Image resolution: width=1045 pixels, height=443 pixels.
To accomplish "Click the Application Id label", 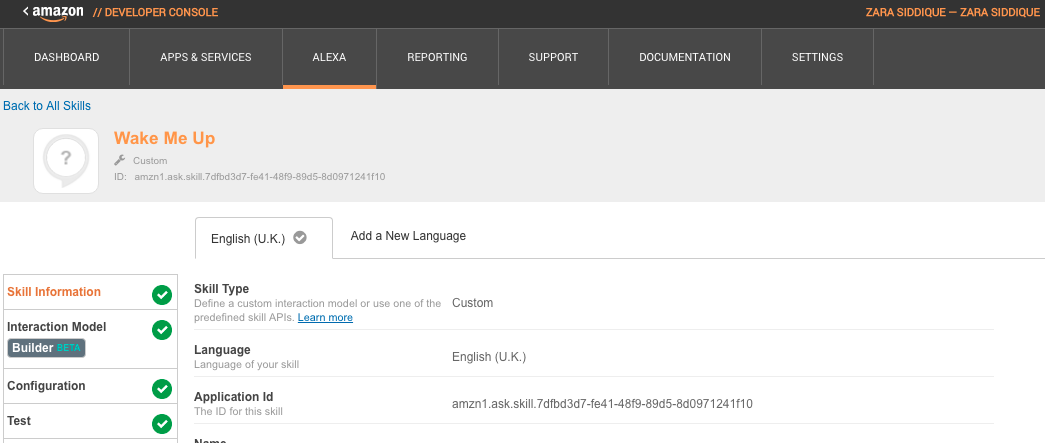I will point(234,398).
